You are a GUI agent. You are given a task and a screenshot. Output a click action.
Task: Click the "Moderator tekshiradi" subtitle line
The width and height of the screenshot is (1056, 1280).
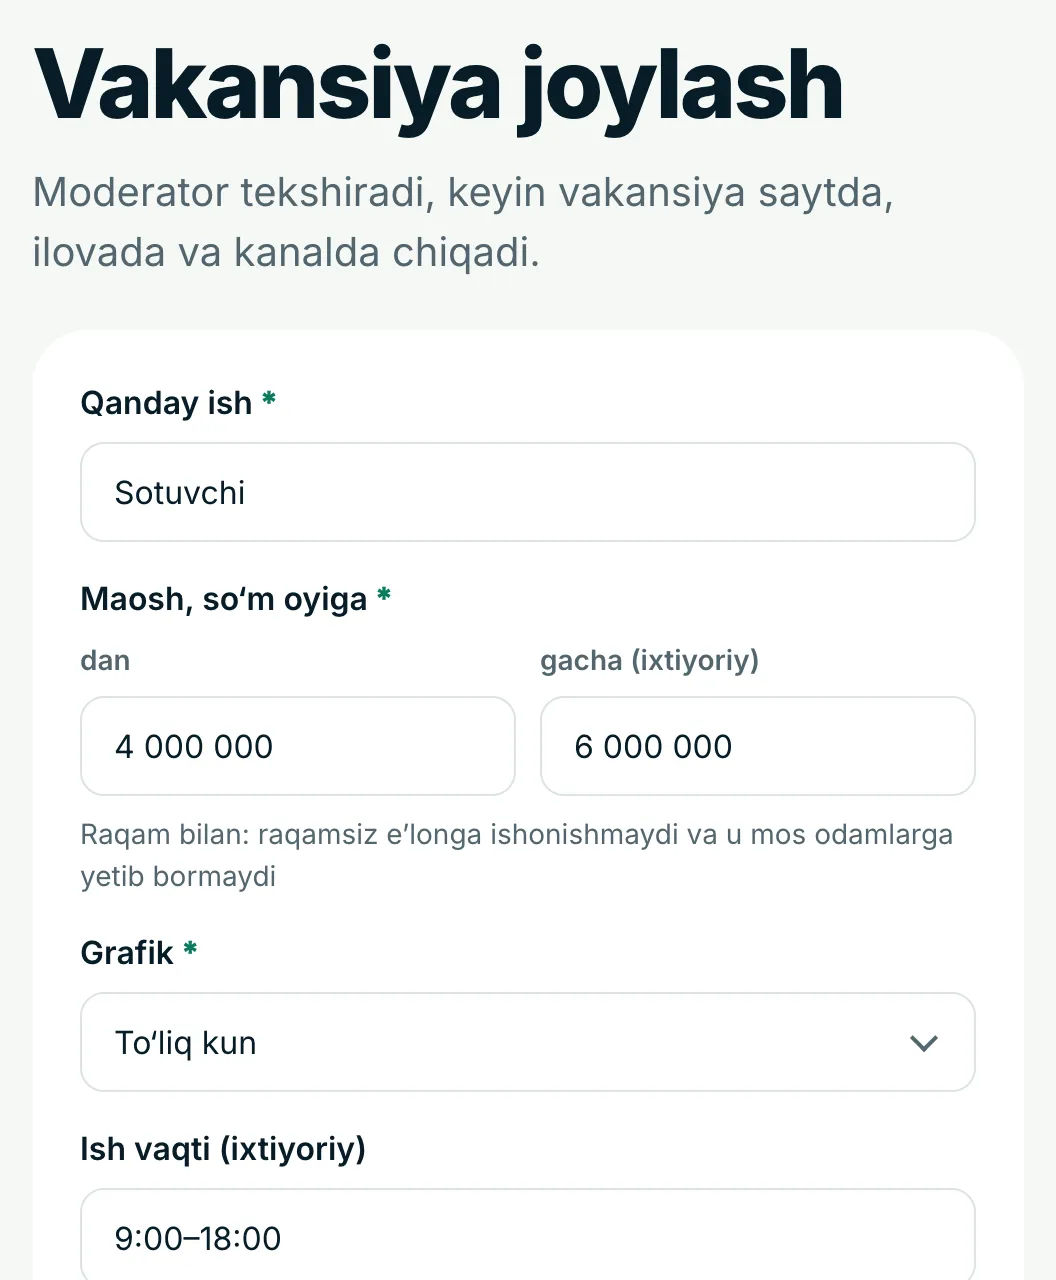[x=463, y=192]
